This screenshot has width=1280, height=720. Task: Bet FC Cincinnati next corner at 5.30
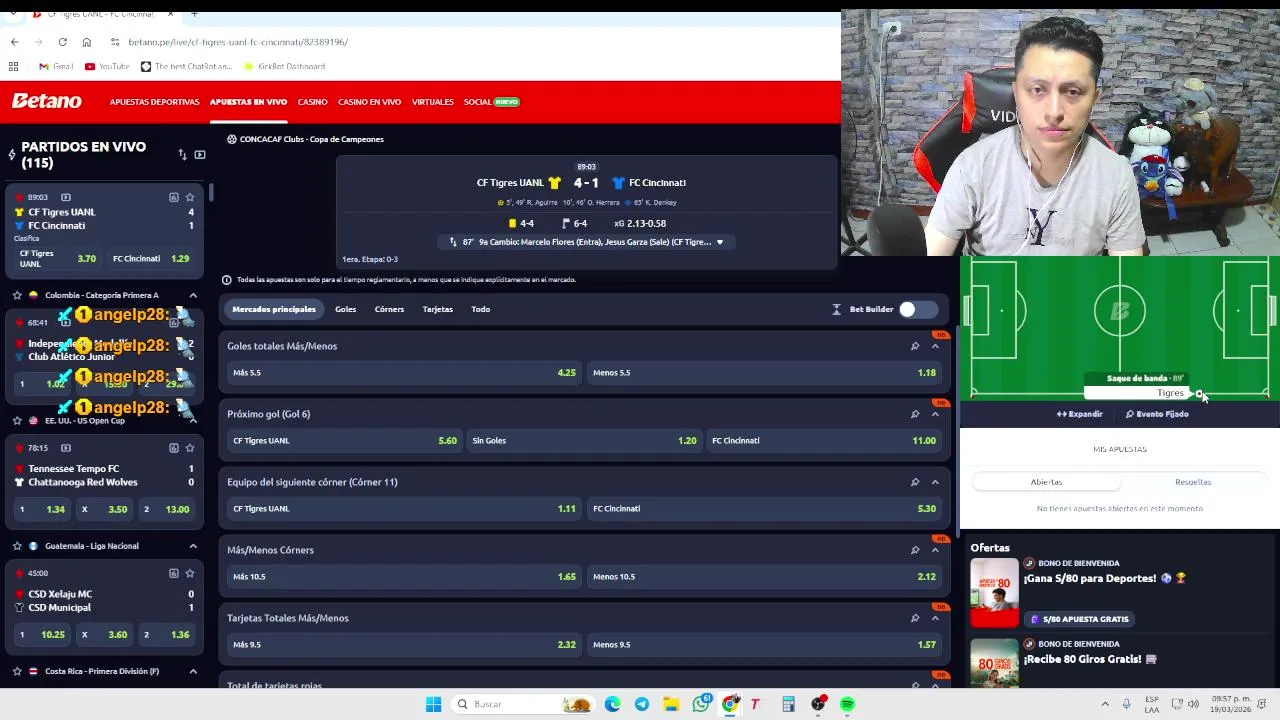pos(764,509)
